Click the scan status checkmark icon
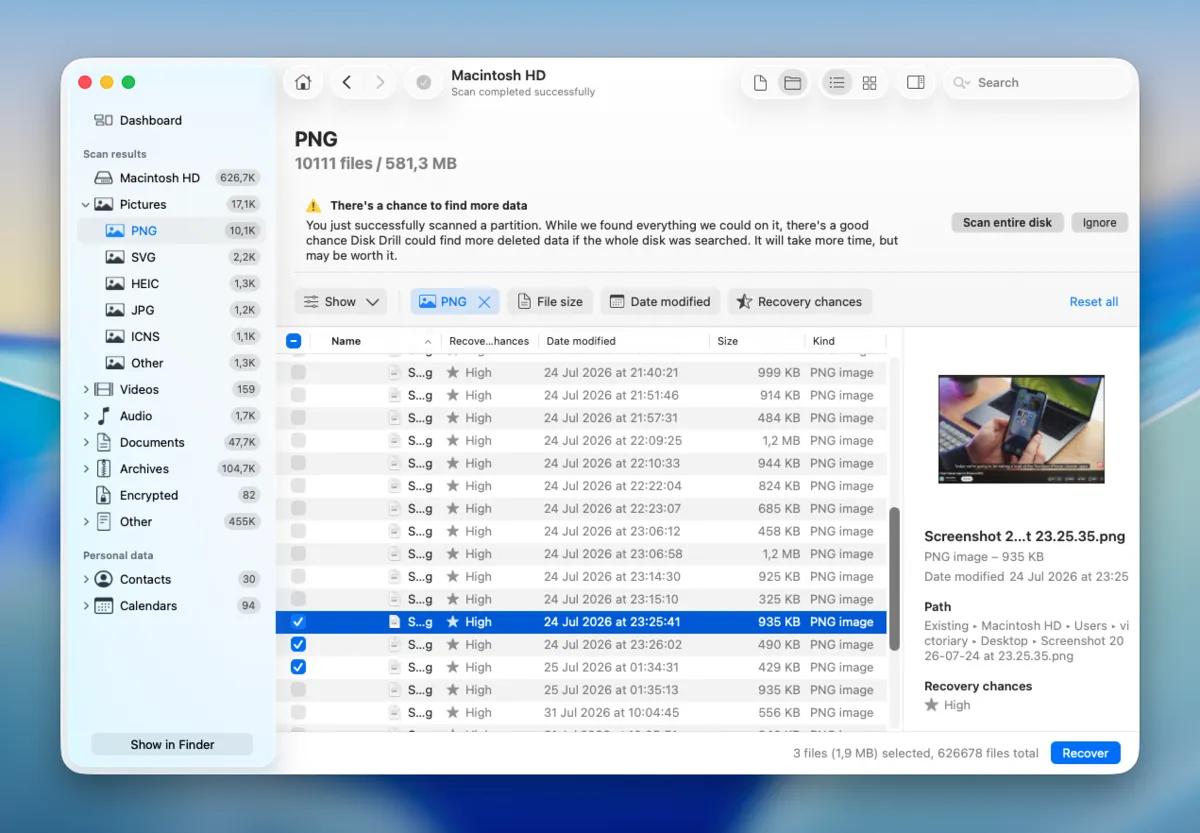Viewport: 1200px width, 833px height. coord(424,83)
